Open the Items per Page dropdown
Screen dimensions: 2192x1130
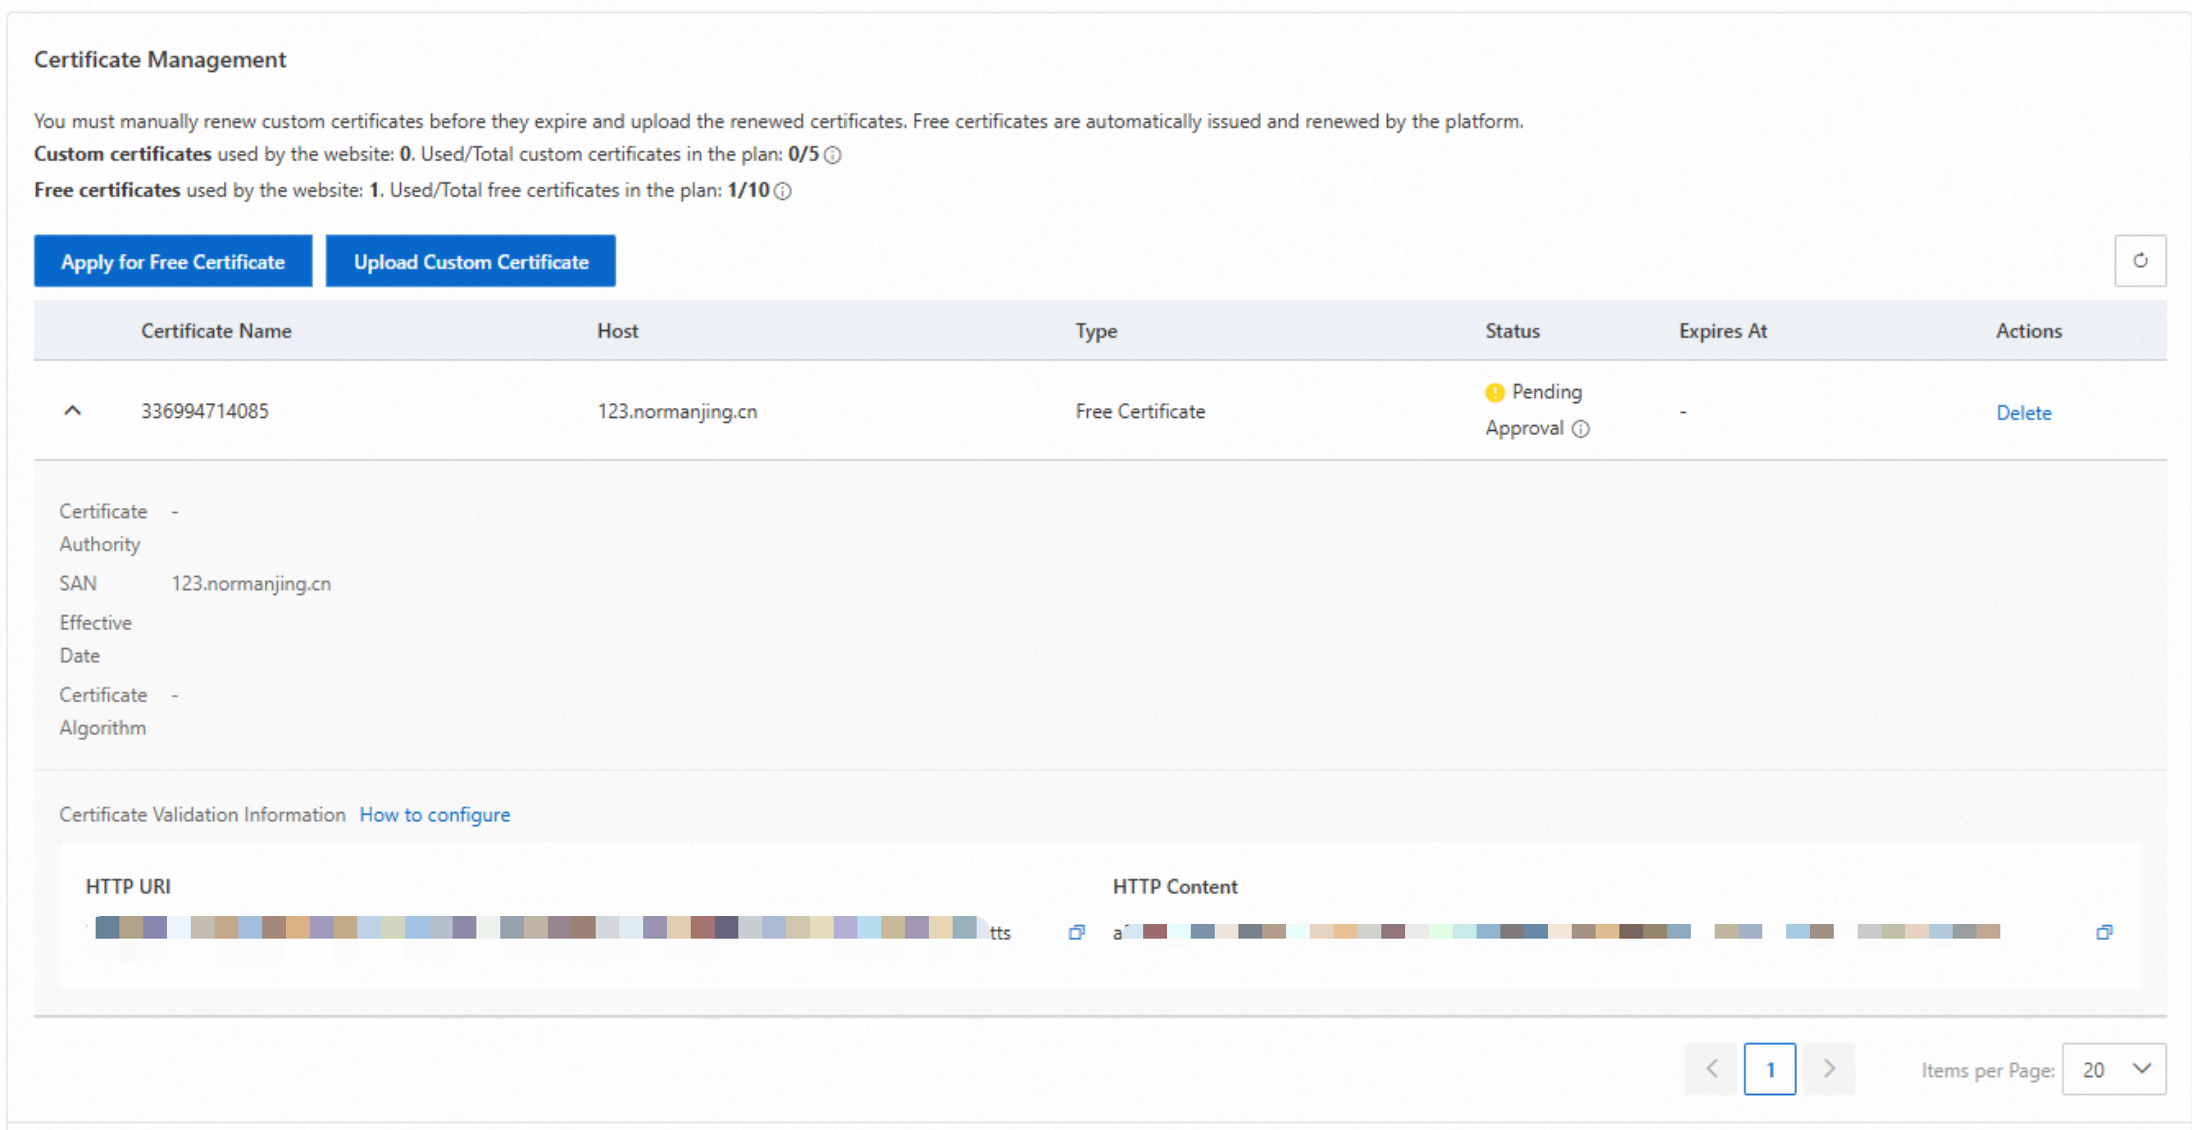(2114, 1069)
